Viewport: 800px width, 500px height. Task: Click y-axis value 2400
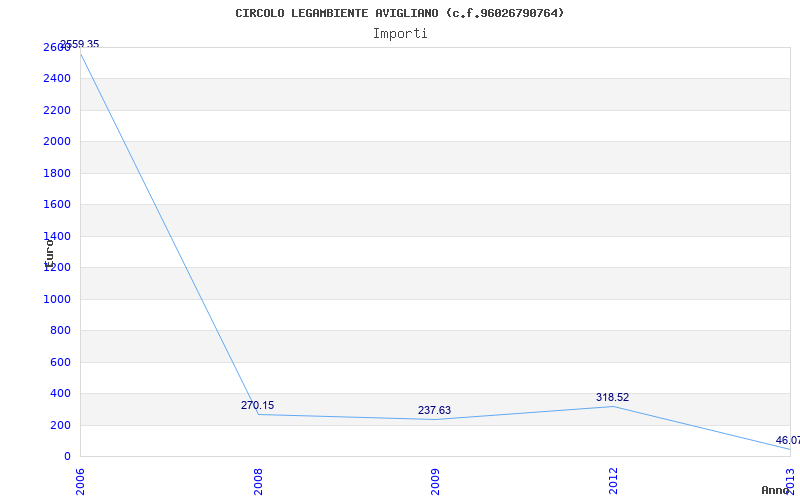click(x=57, y=79)
